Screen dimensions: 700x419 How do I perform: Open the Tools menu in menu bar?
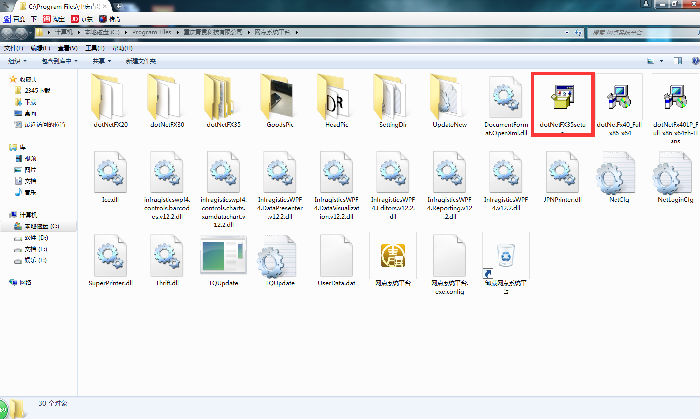click(x=92, y=47)
